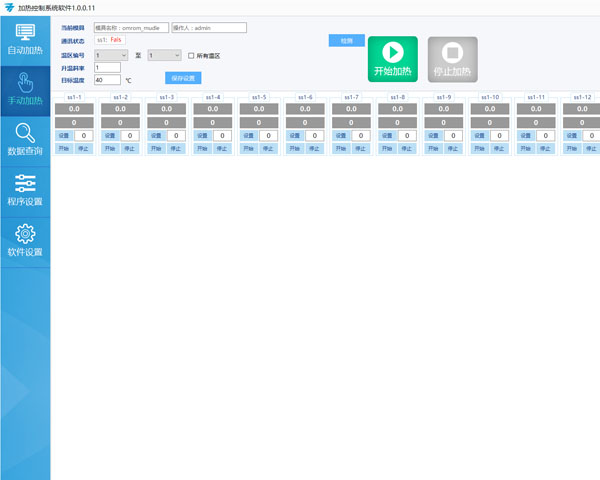Focus the 升温斜率 input field
The width and height of the screenshot is (600, 480).
tap(106, 67)
